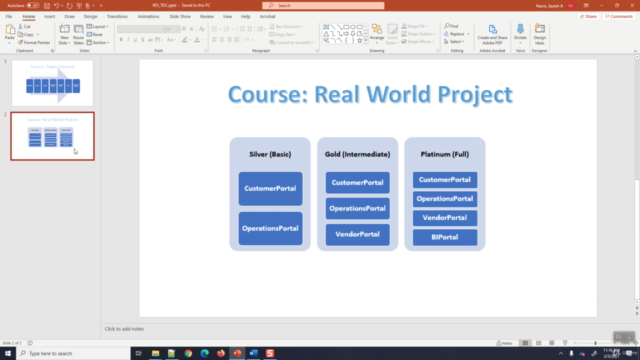Viewport: 640px width, 360px height.
Task: Insert a New Slide icon
Action: point(64,29)
